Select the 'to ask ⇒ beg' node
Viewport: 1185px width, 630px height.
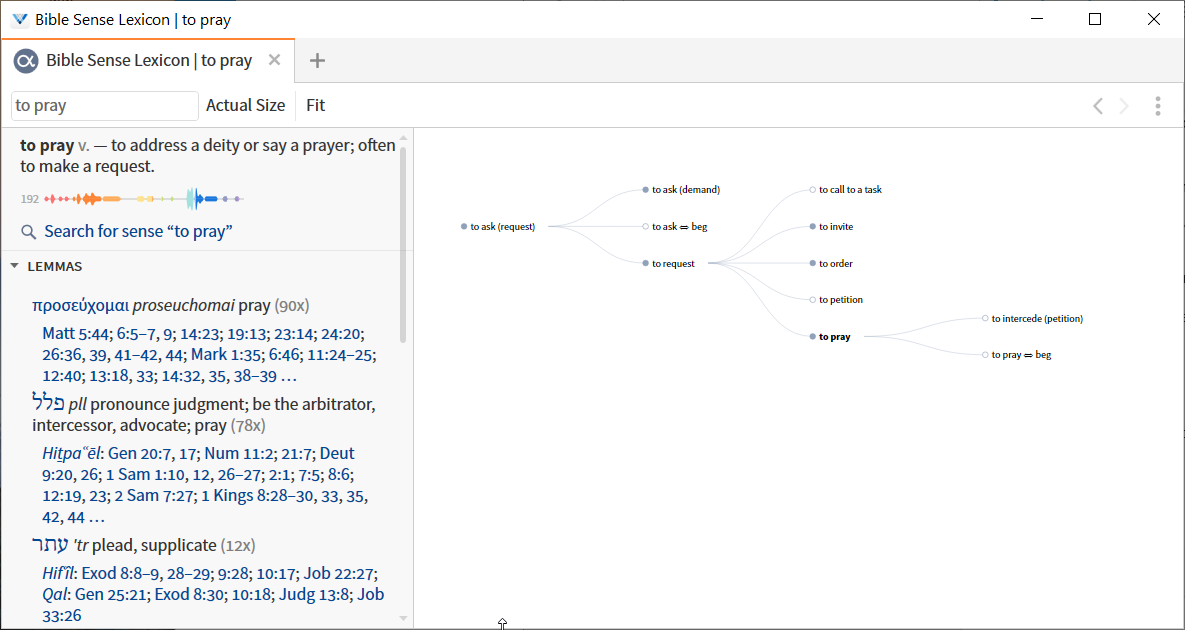click(x=679, y=227)
